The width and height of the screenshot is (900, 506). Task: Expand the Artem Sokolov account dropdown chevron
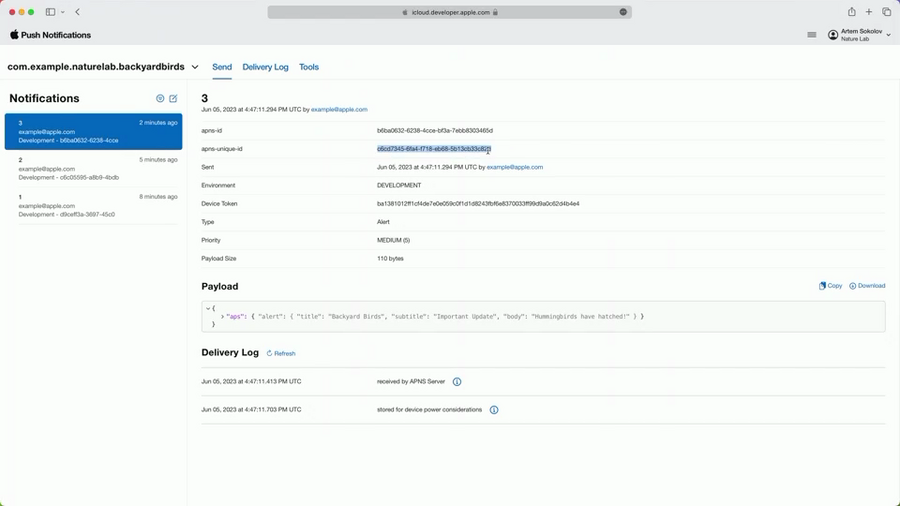coord(889,35)
